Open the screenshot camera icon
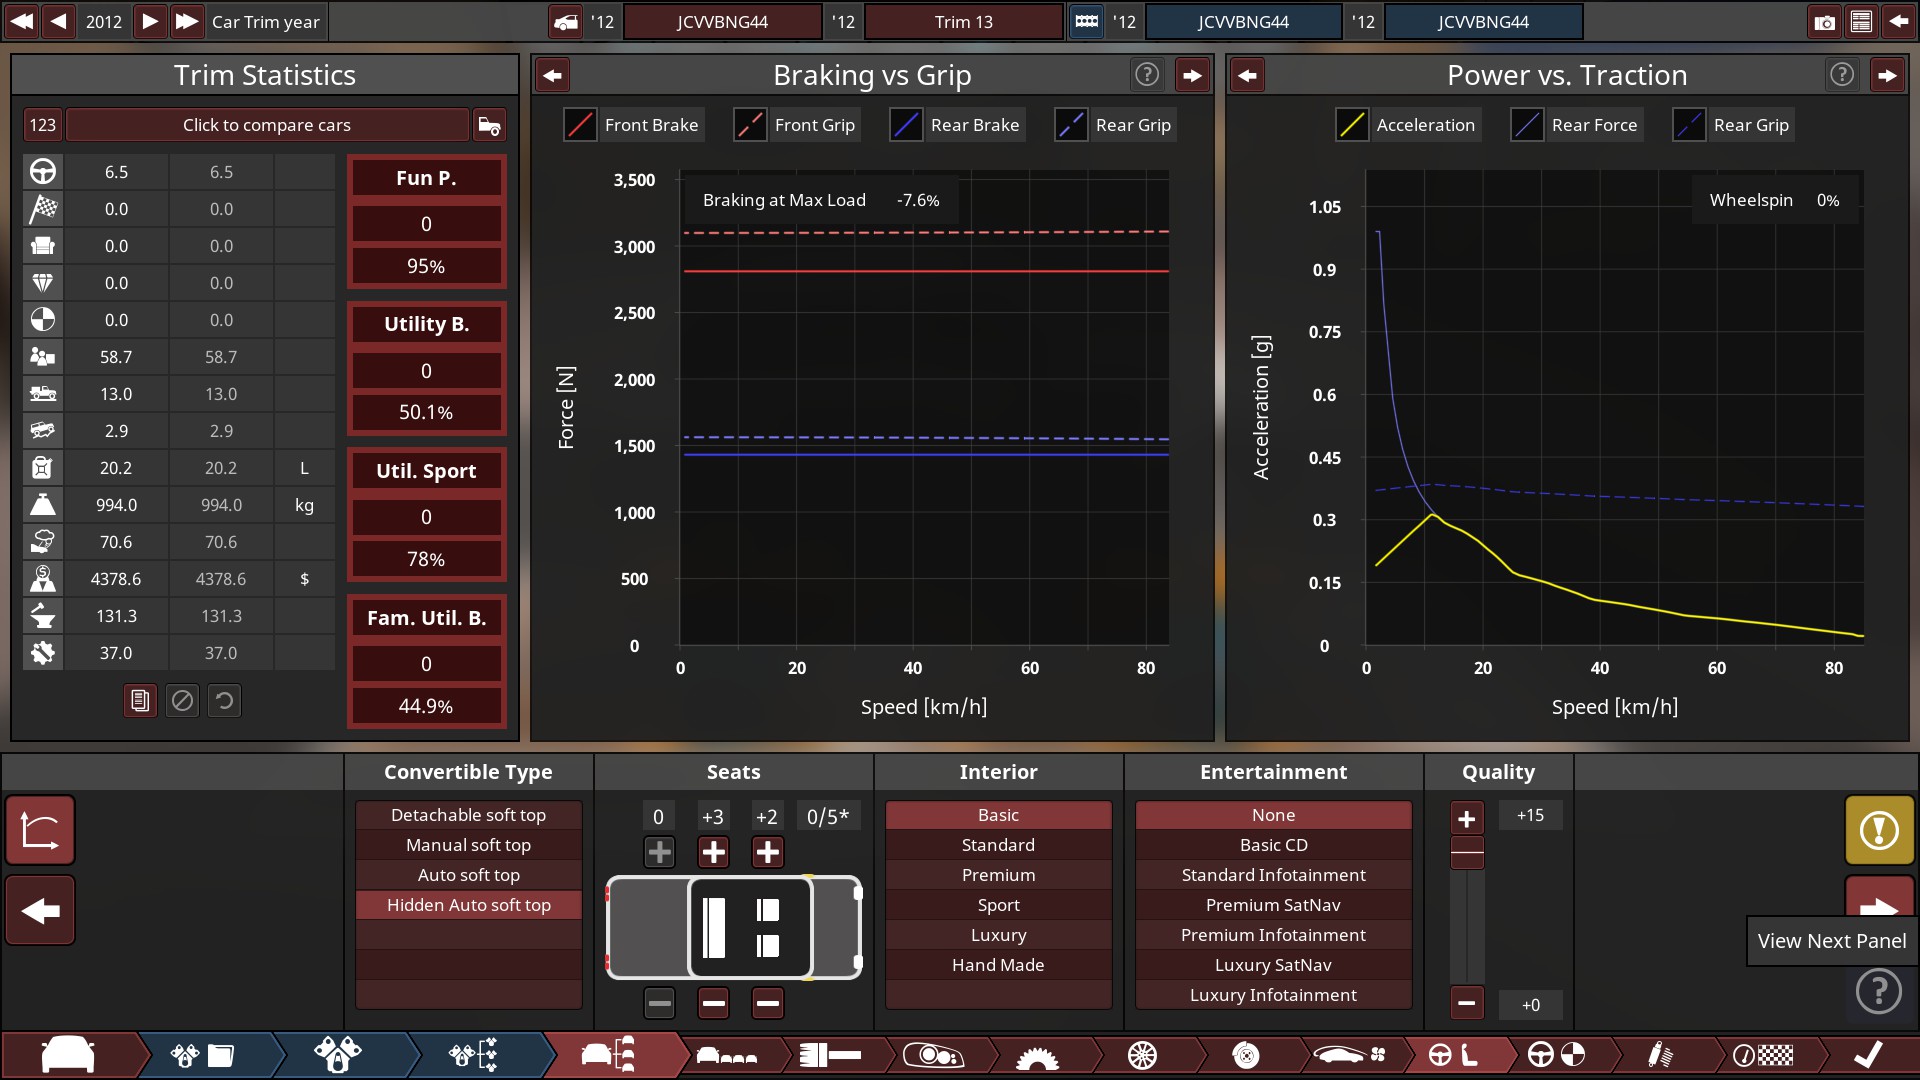Image resolution: width=1920 pixels, height=1080 pixels. tap(1824, 22)
